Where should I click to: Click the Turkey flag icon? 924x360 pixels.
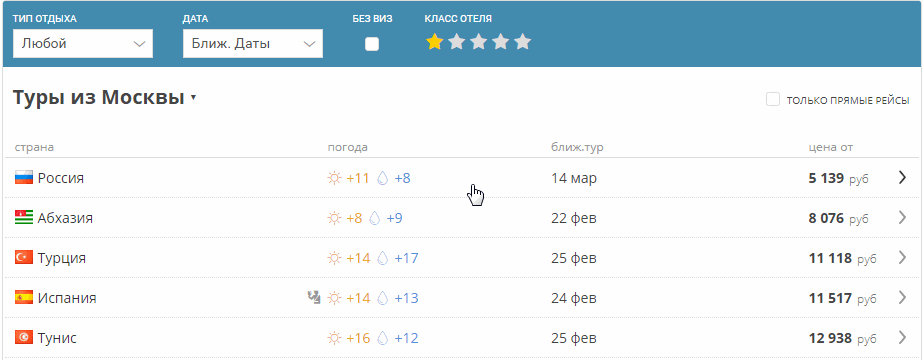(x=24, y=258)
